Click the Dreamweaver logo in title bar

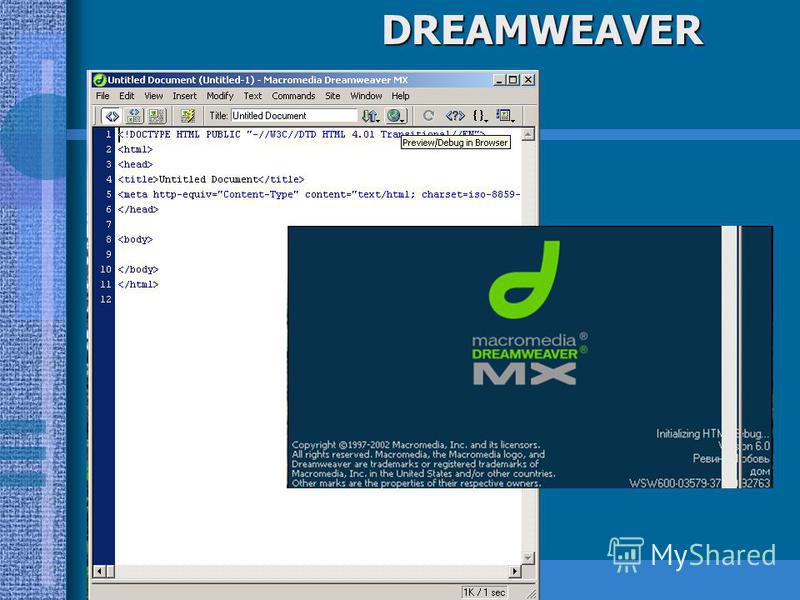tap(99, 80)
